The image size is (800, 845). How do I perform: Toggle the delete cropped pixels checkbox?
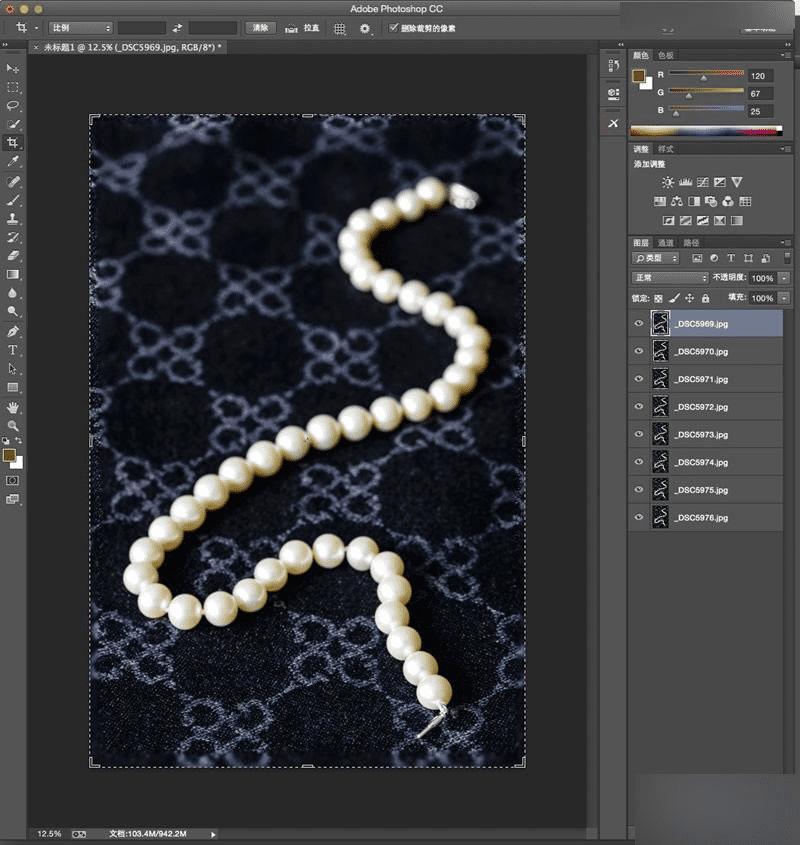pyautogui.click(x=393, y=29)
